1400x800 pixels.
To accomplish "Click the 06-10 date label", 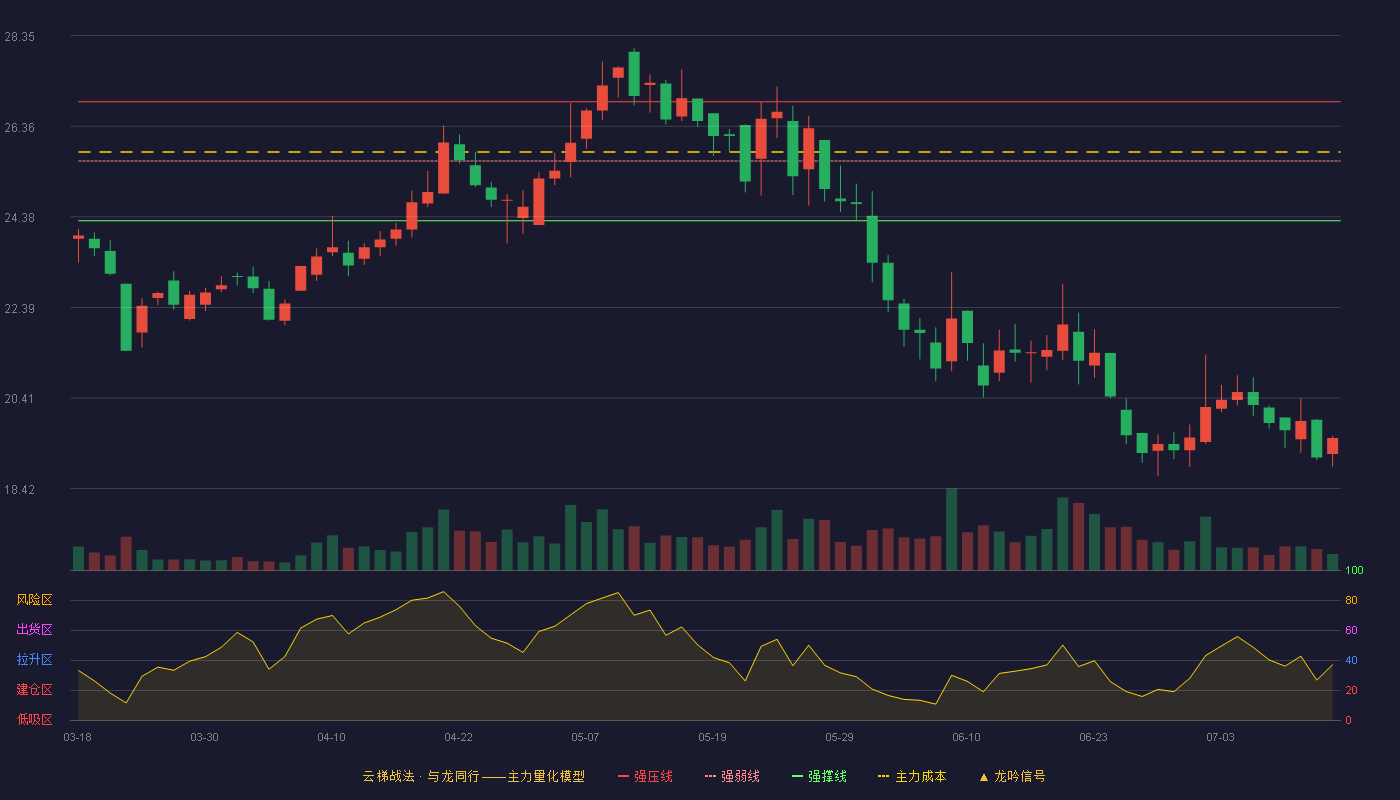I will tap(966, 737).
